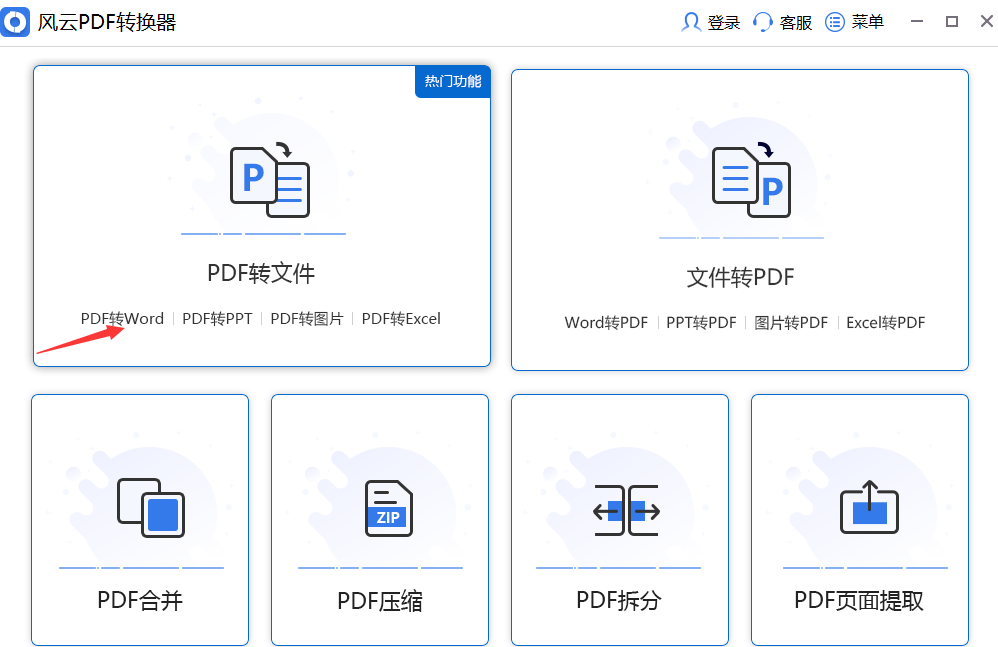Select the PDF转文件 title

tap(261, 274)
